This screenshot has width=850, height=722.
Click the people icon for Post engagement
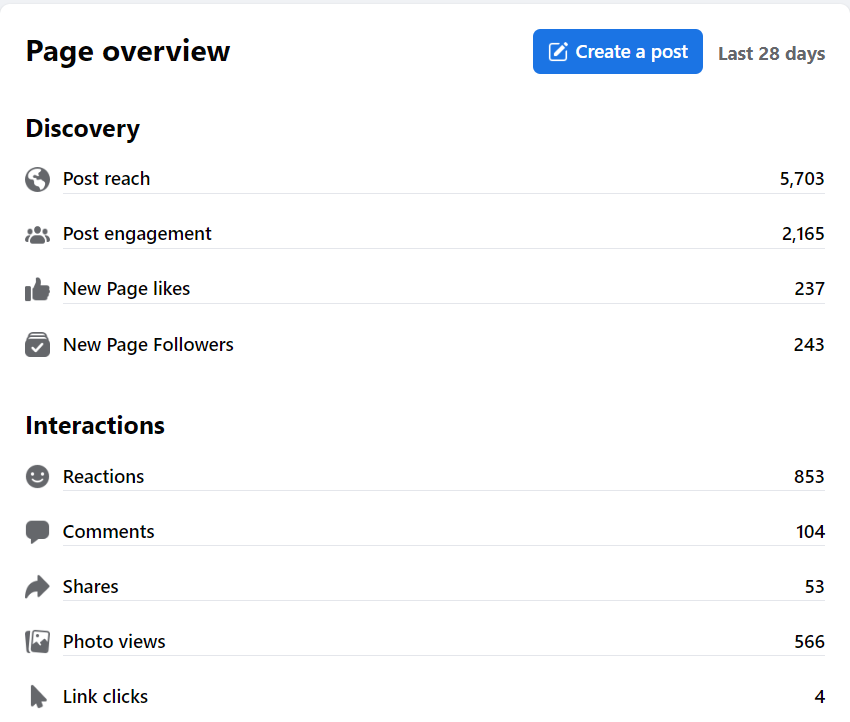(37, 235)
